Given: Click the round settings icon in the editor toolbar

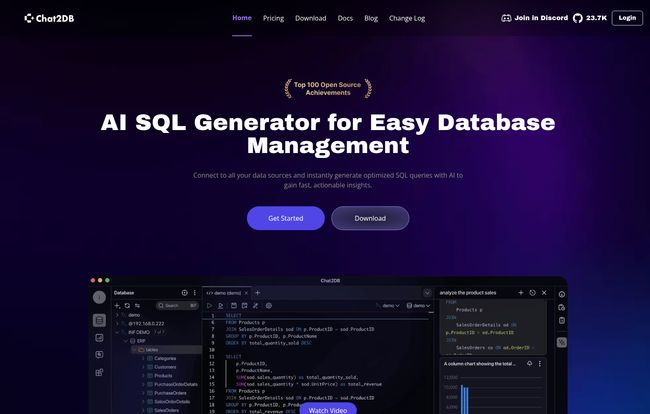Looking at the screenshot, I should [269, 306].
